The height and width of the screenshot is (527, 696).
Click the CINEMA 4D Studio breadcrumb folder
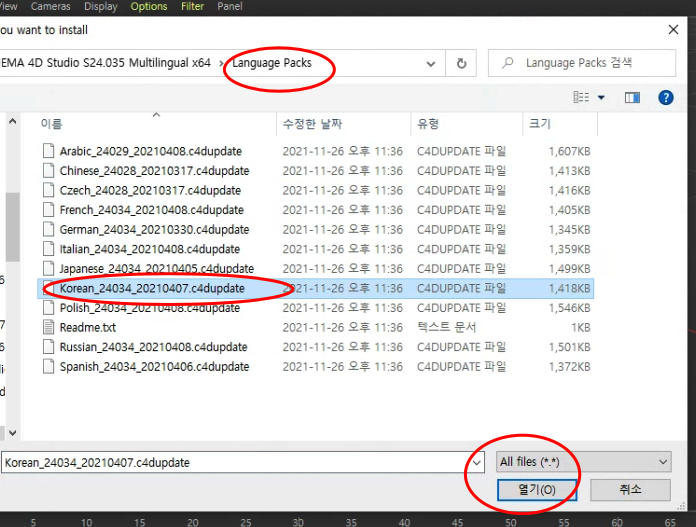click(x=105, y=63)
